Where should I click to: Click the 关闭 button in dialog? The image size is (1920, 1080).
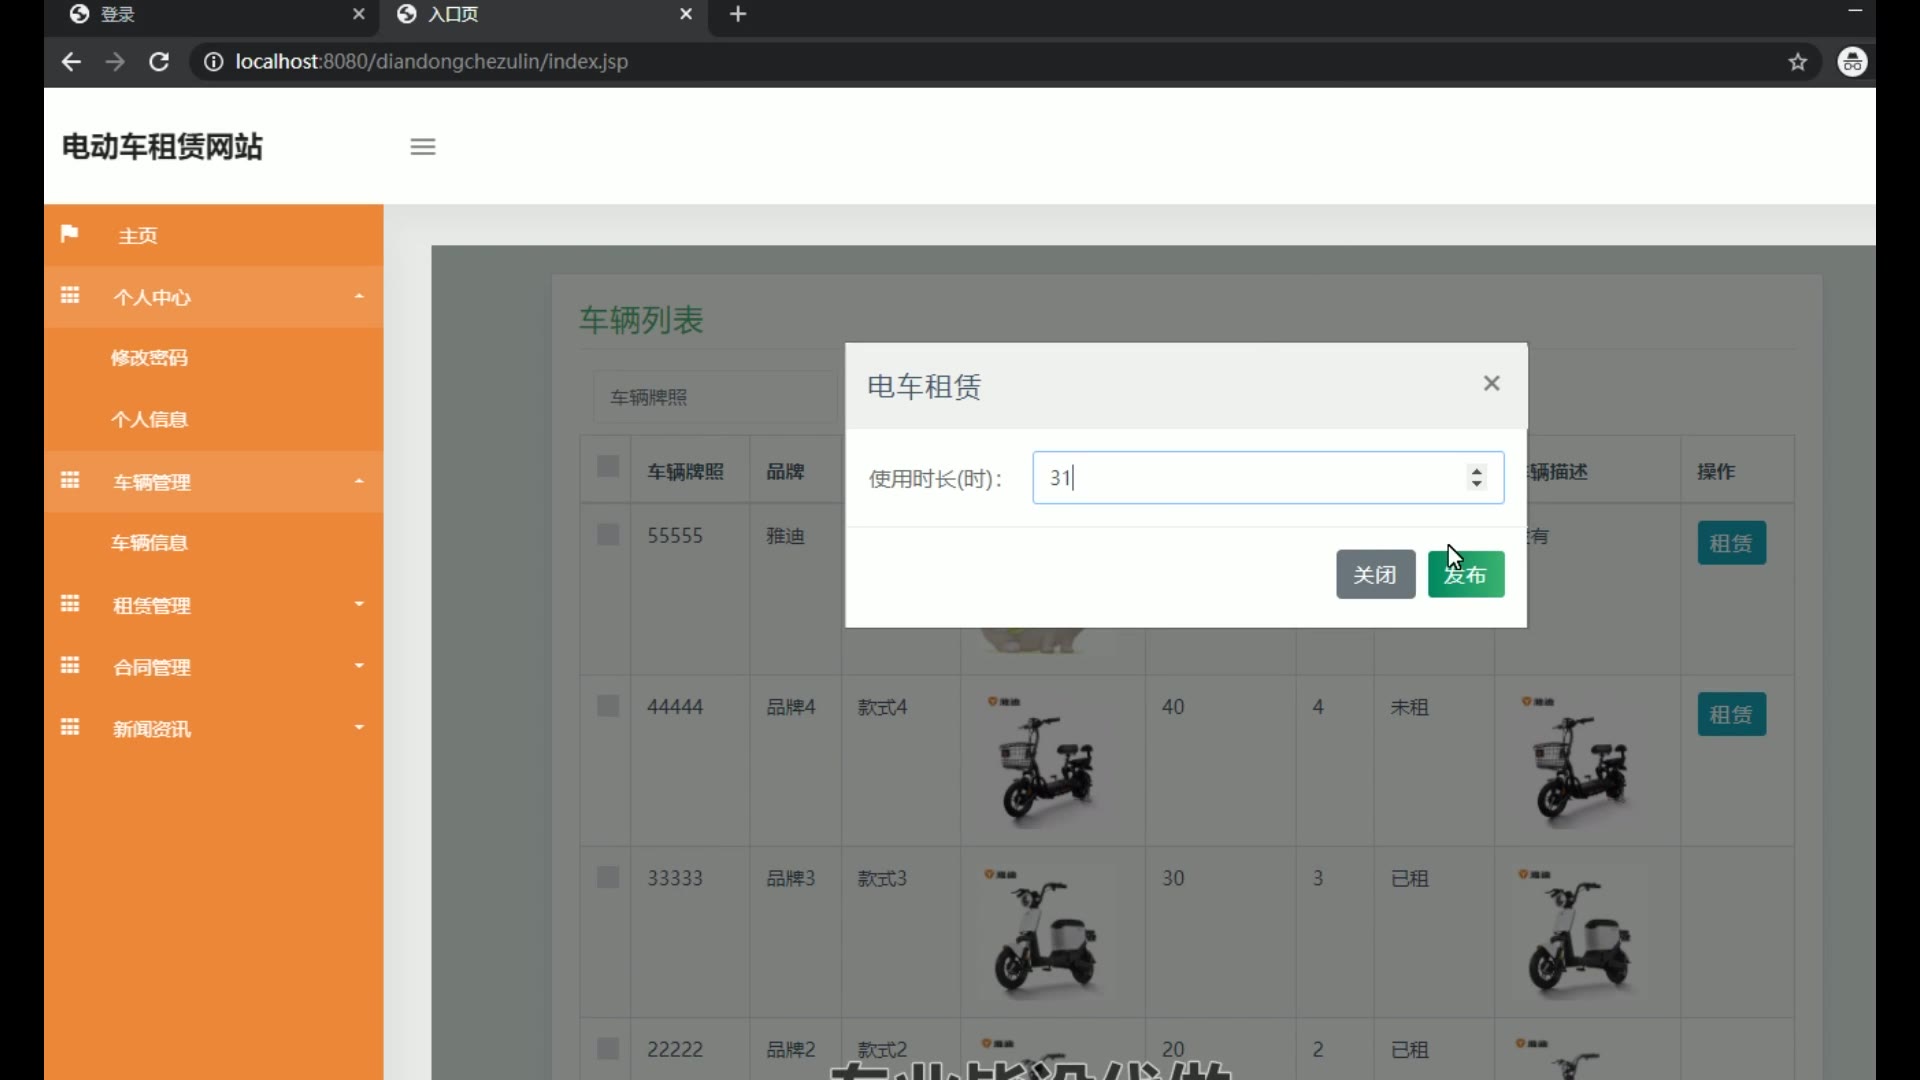point(1375,575)
